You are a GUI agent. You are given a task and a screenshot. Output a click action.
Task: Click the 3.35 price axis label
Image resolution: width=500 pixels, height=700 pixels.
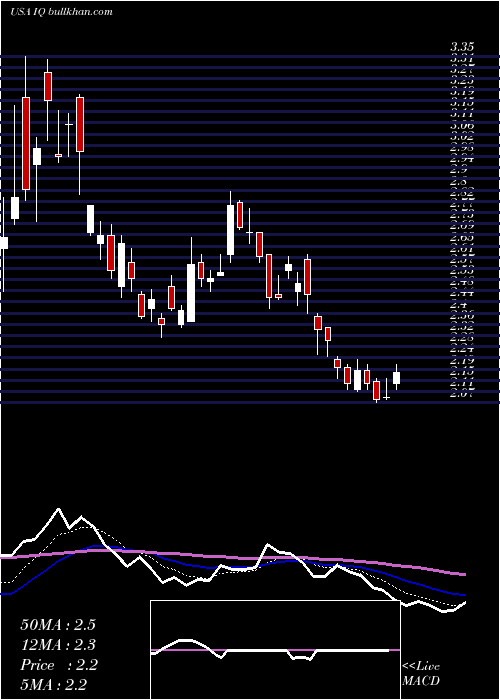click(462, 47)
